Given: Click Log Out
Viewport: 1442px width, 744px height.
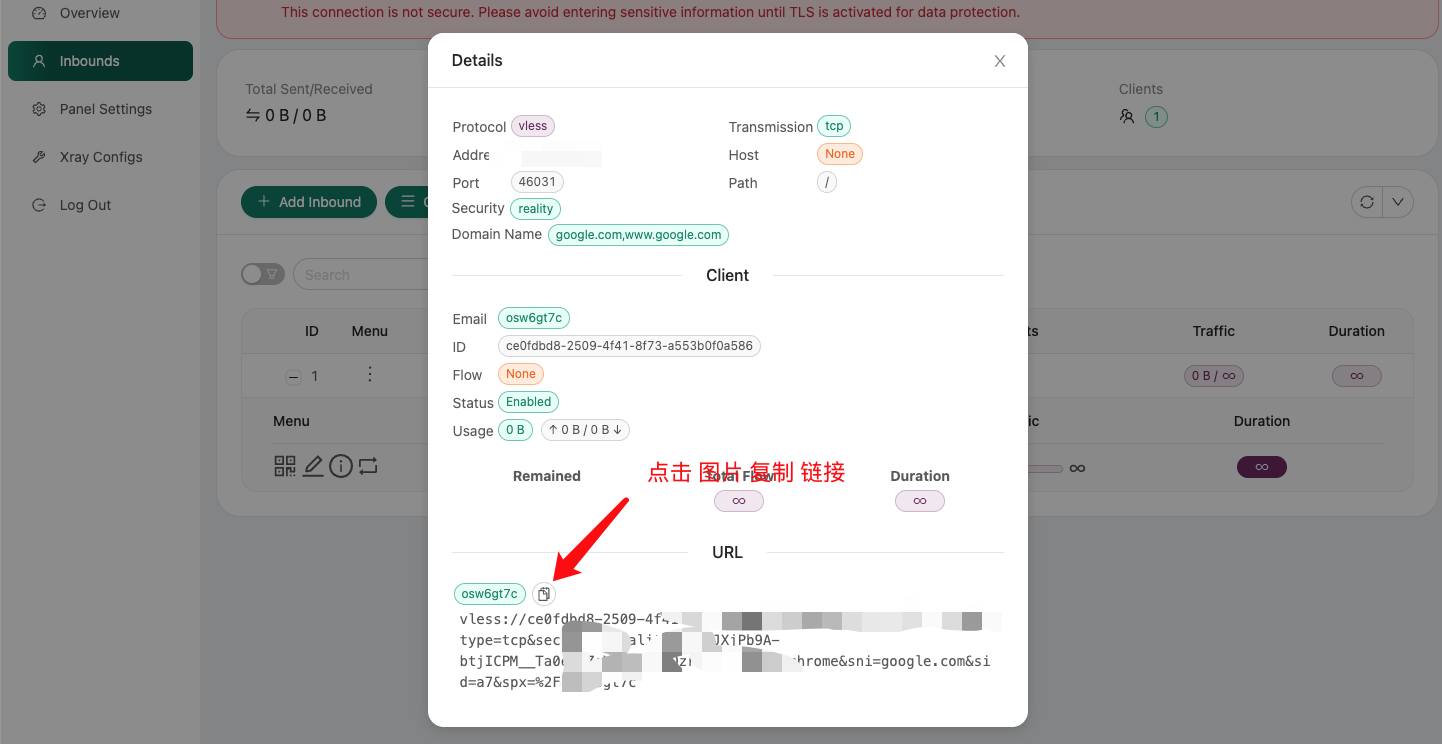Looking at the screenshot, I should click(x=85, y=205).
